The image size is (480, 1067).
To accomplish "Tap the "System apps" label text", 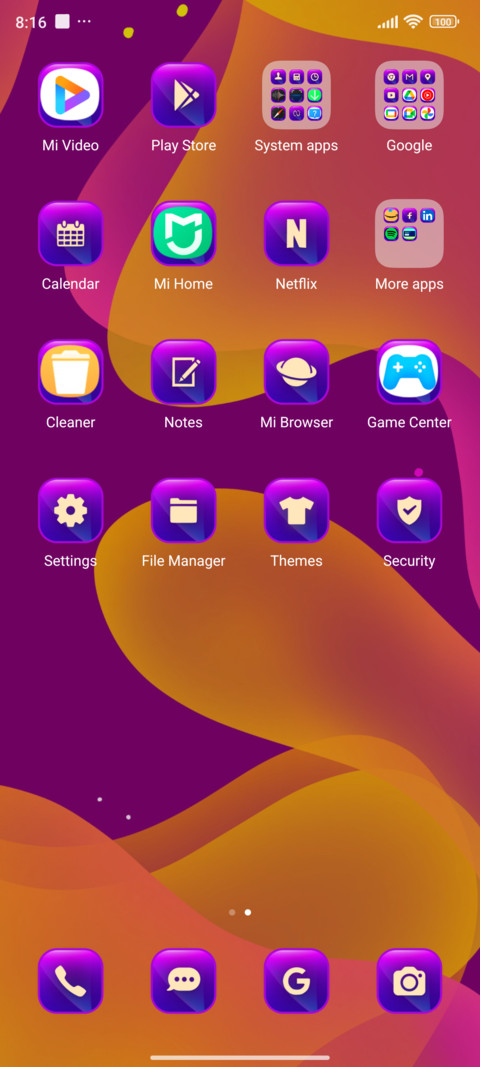I will pos(296,146).
